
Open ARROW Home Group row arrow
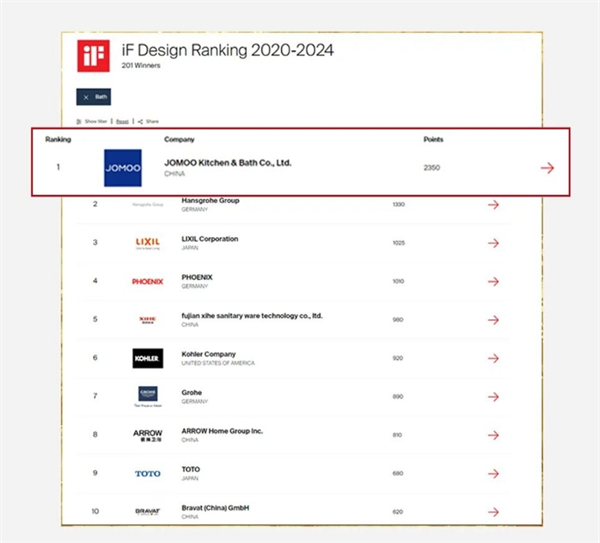click(x=493, y=435)
